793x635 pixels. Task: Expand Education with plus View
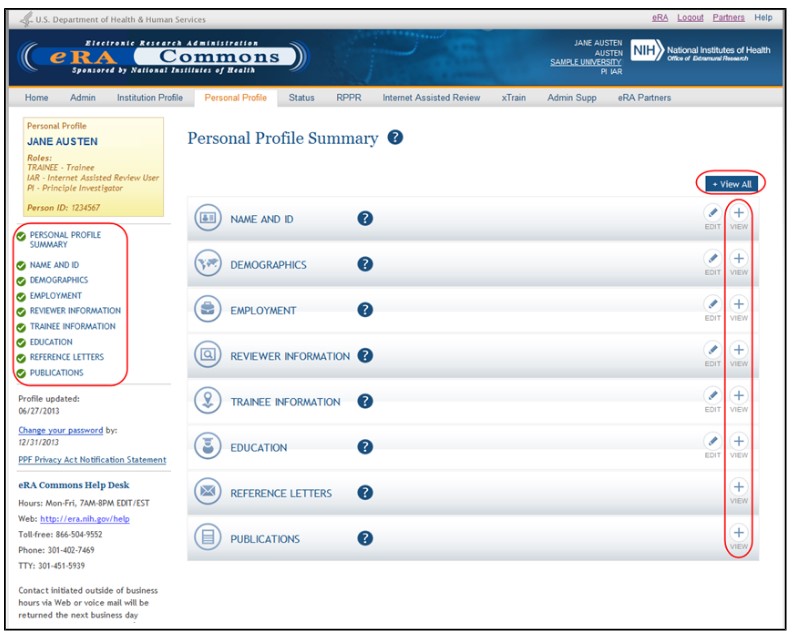[738, 445]
